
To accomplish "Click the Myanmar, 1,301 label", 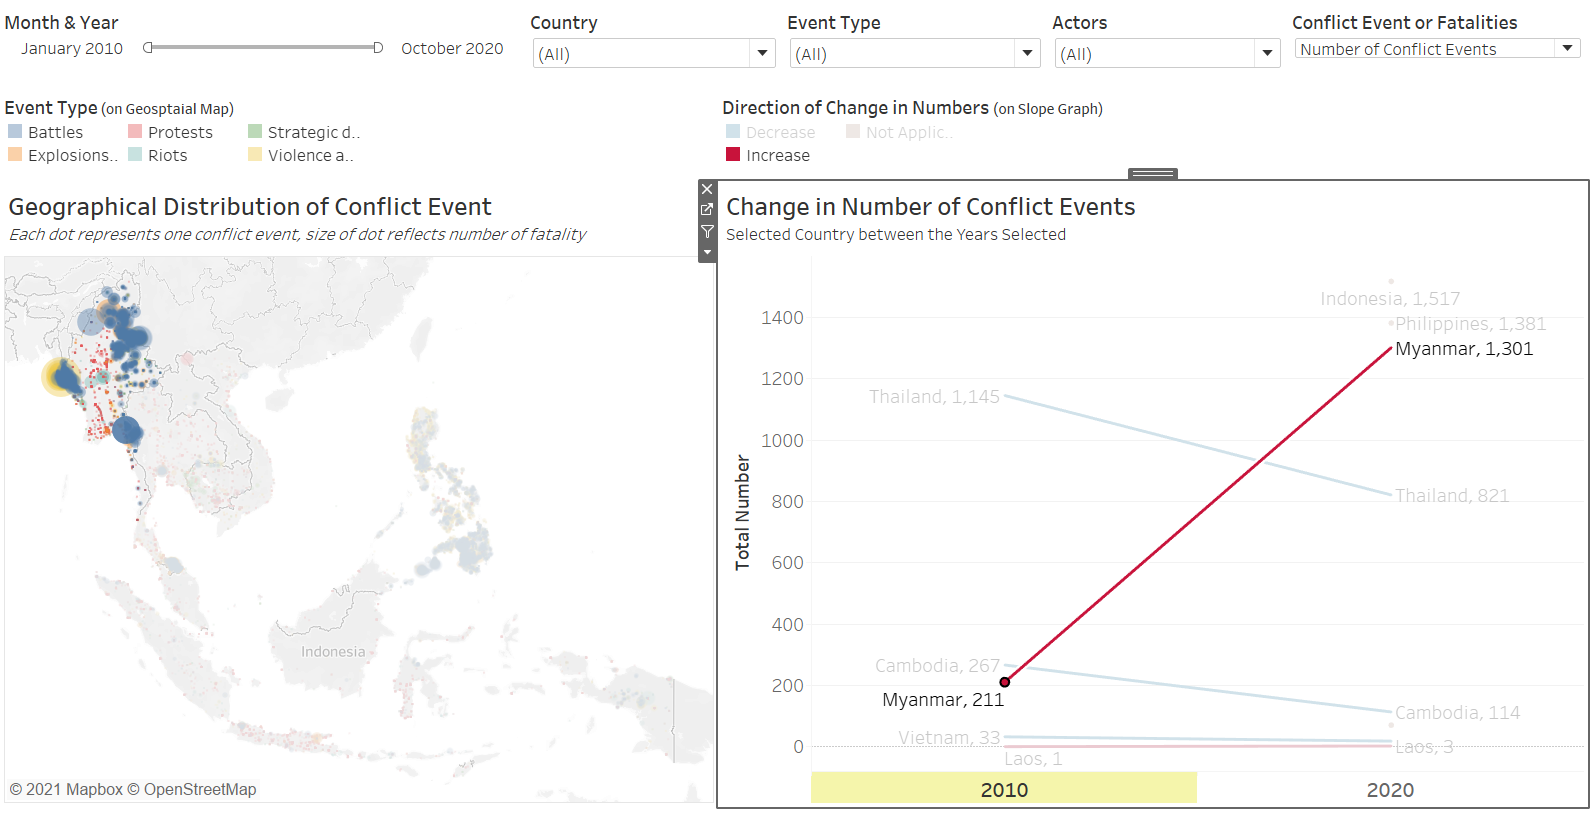I will coord(1463,349).
